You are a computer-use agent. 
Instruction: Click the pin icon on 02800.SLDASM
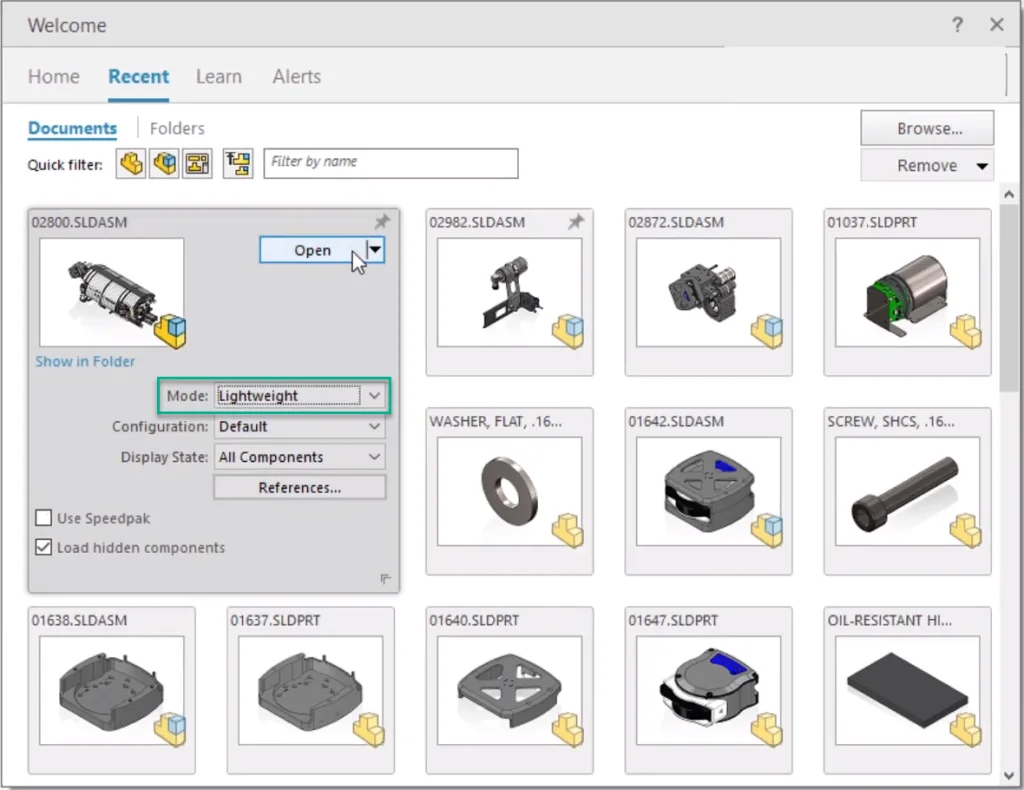pos(382,222)
